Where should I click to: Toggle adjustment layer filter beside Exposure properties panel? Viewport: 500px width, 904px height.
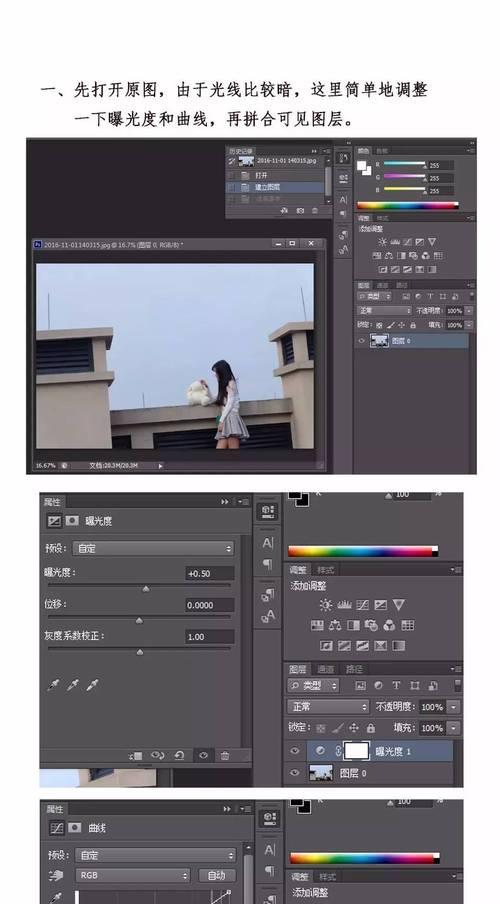click(x=378, y=685)
